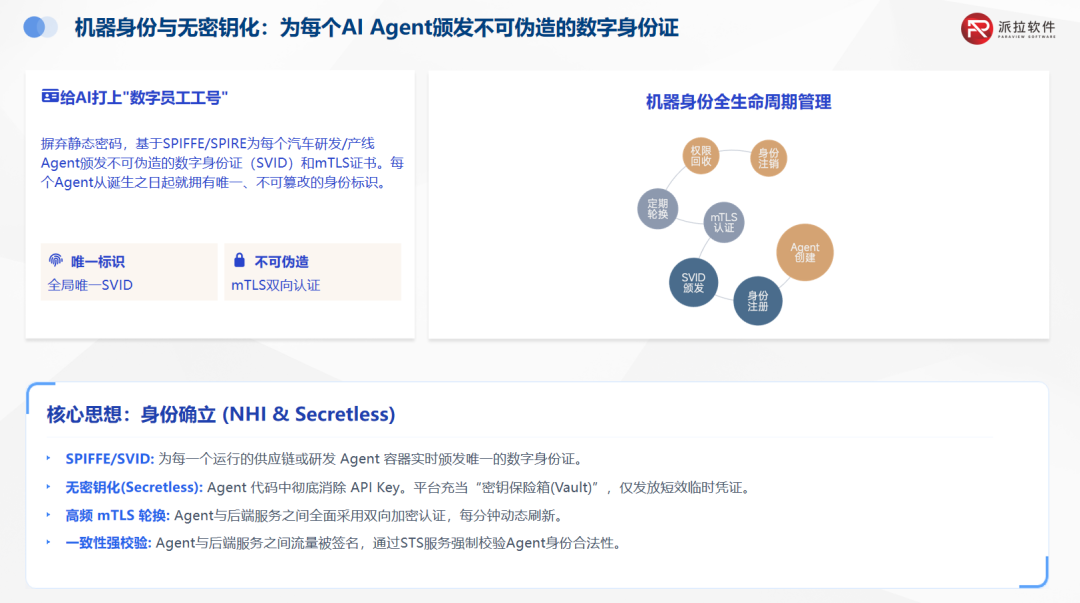Select the 身份注销 node
Image resolution: width=1080 pixels, height=603 pixels.
pyautogui.click(x=769, y=158)
